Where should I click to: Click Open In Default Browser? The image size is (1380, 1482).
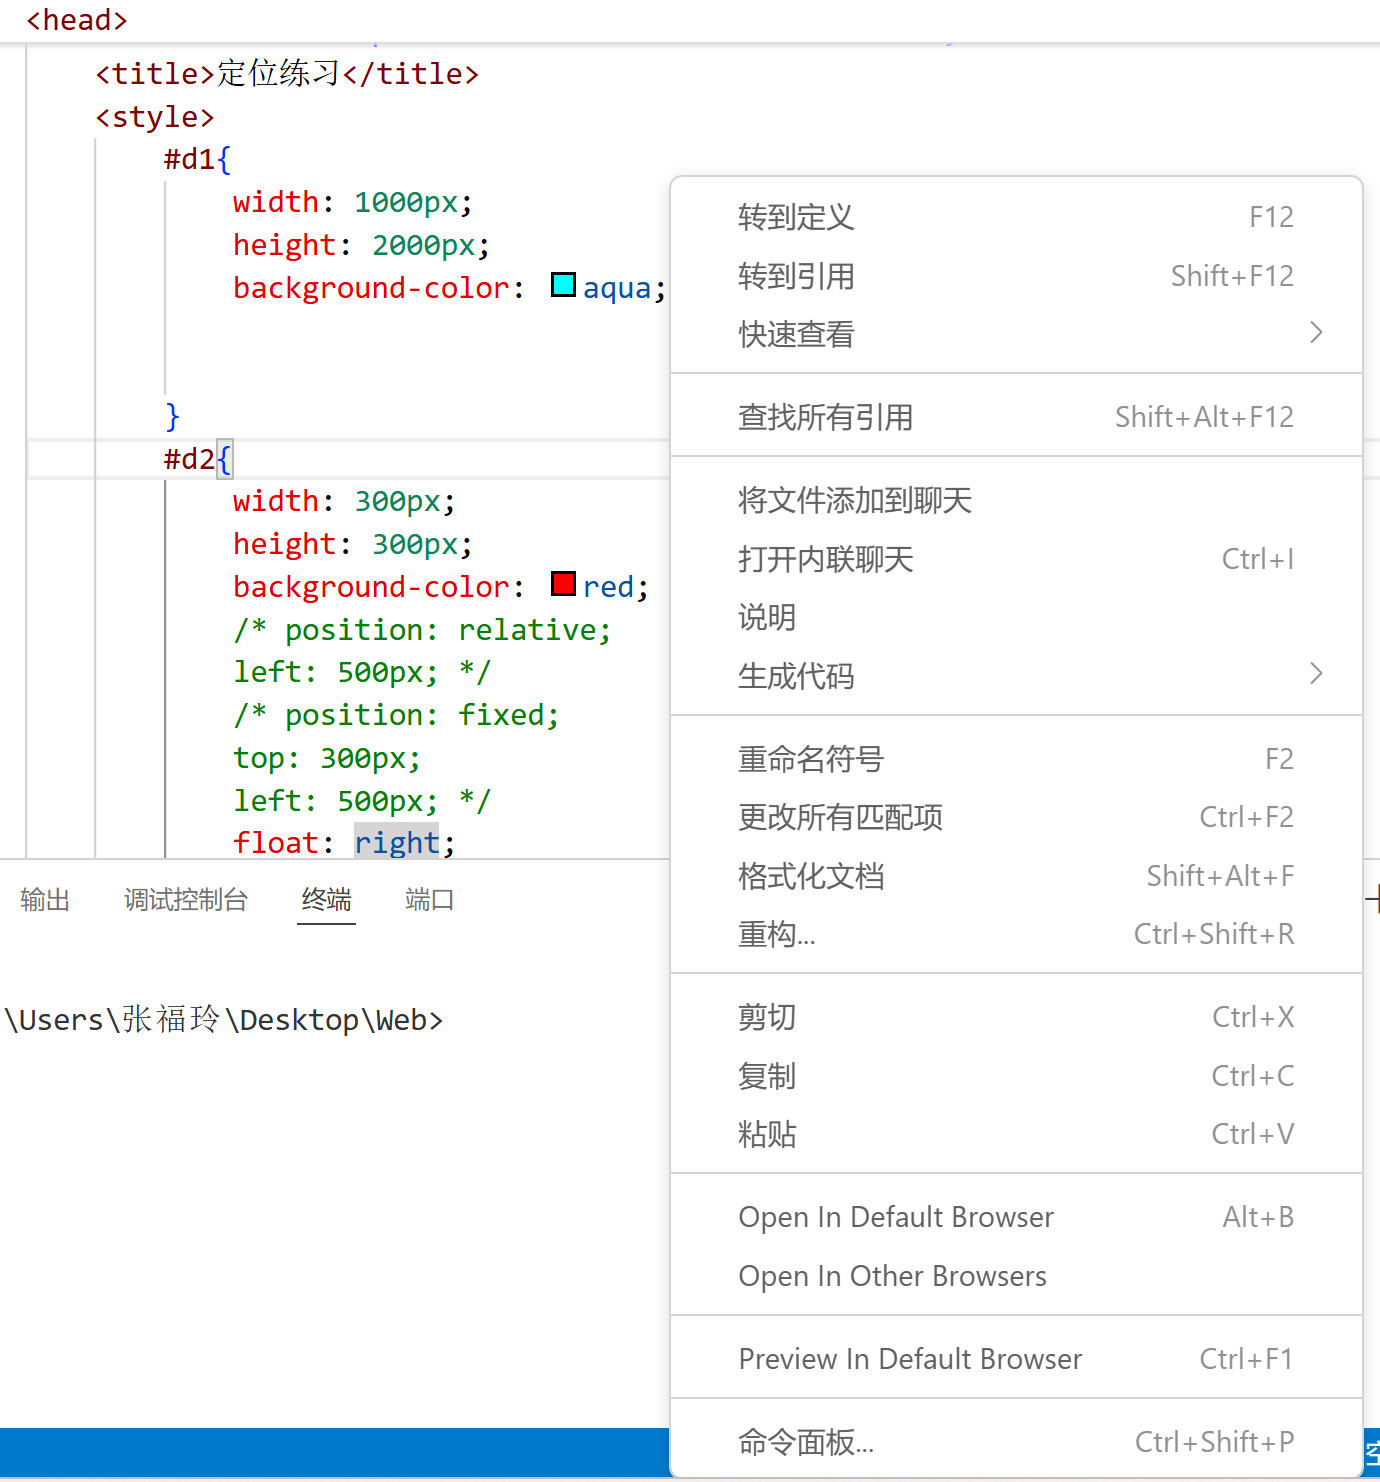click(1016, 1217)
